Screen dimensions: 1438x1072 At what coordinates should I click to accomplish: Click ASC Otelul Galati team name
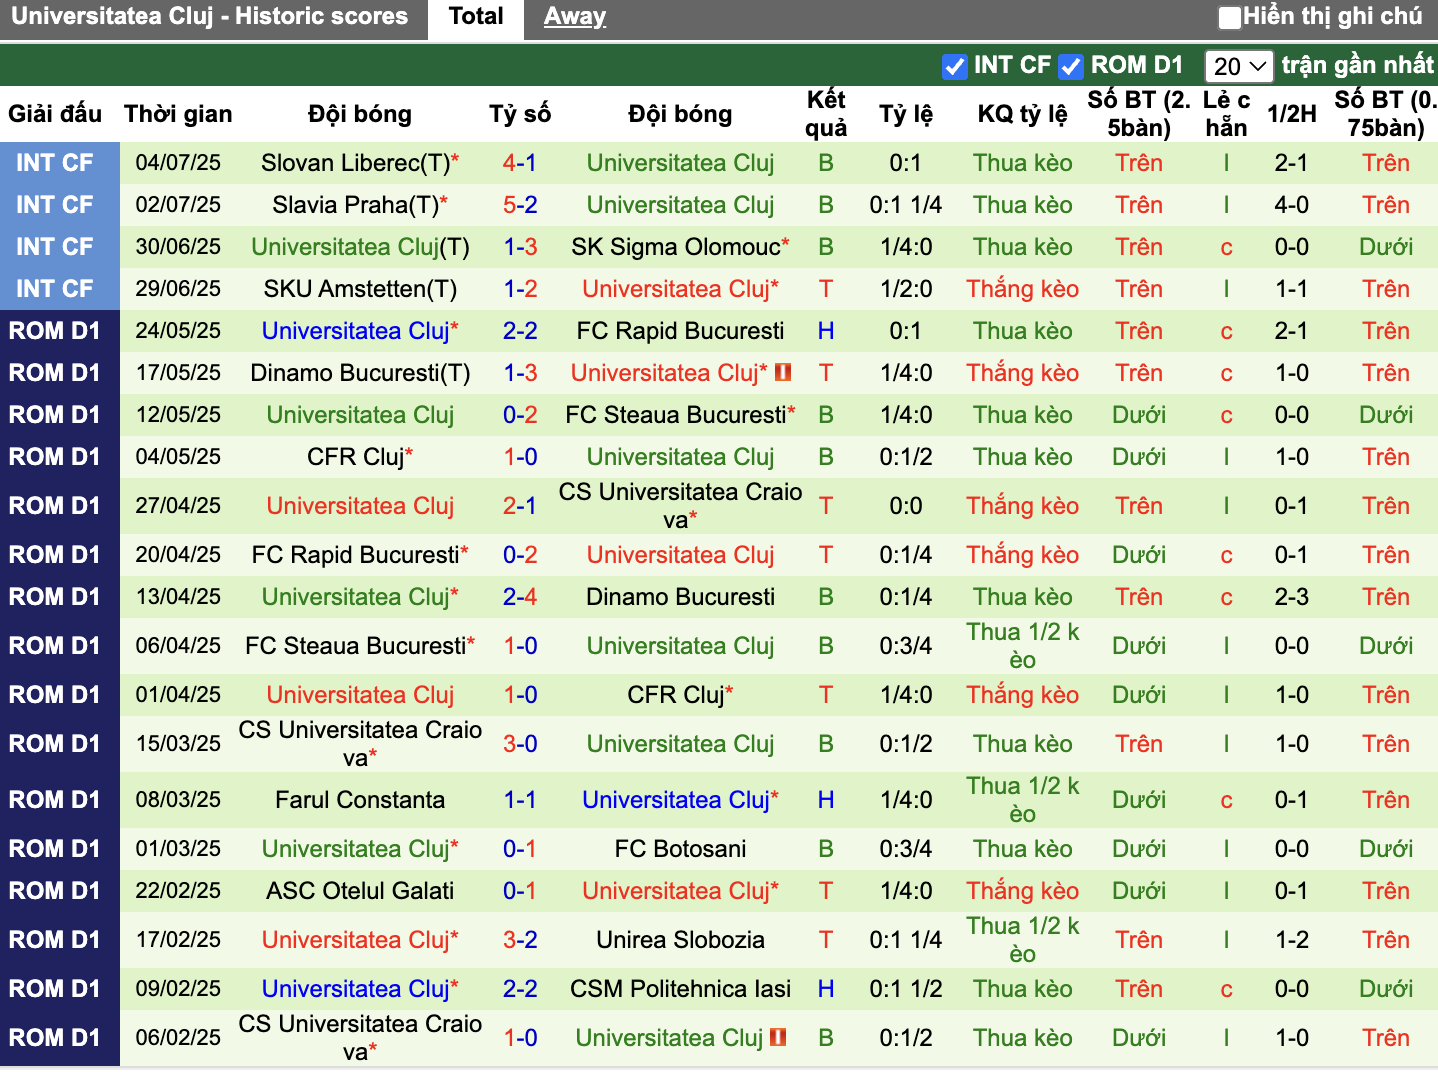(x=360, y=891)
